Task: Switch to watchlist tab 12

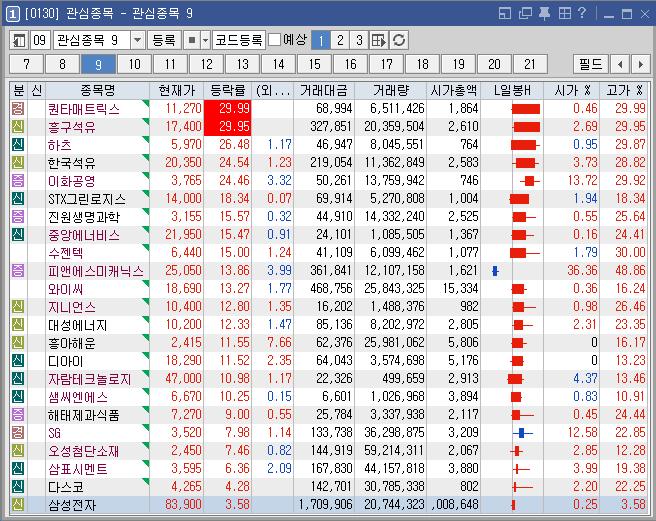Action: click(206, 64)
